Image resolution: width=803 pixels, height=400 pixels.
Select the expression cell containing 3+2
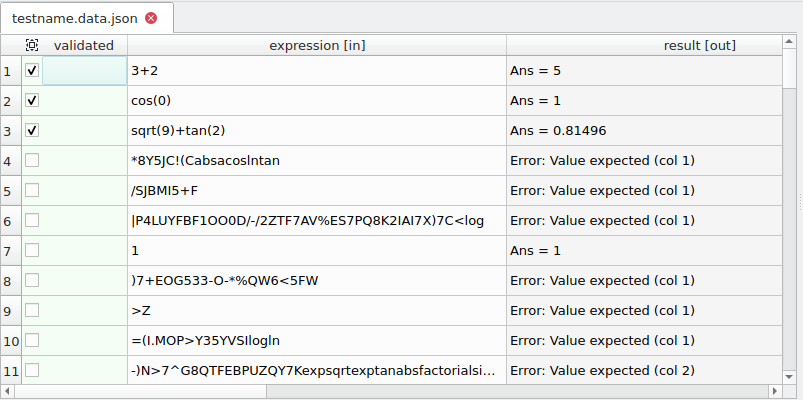316,71
